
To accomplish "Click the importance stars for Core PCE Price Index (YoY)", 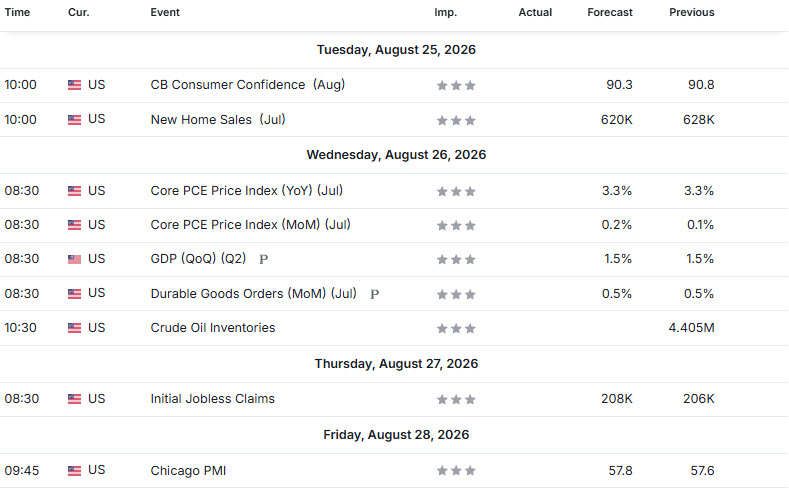I will click(x=456, y=191).
